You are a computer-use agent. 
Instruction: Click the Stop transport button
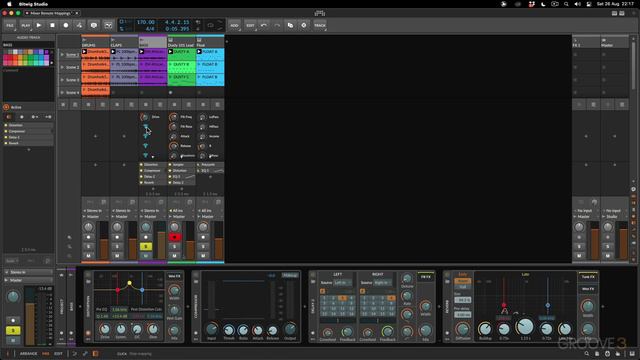point(52,25)
